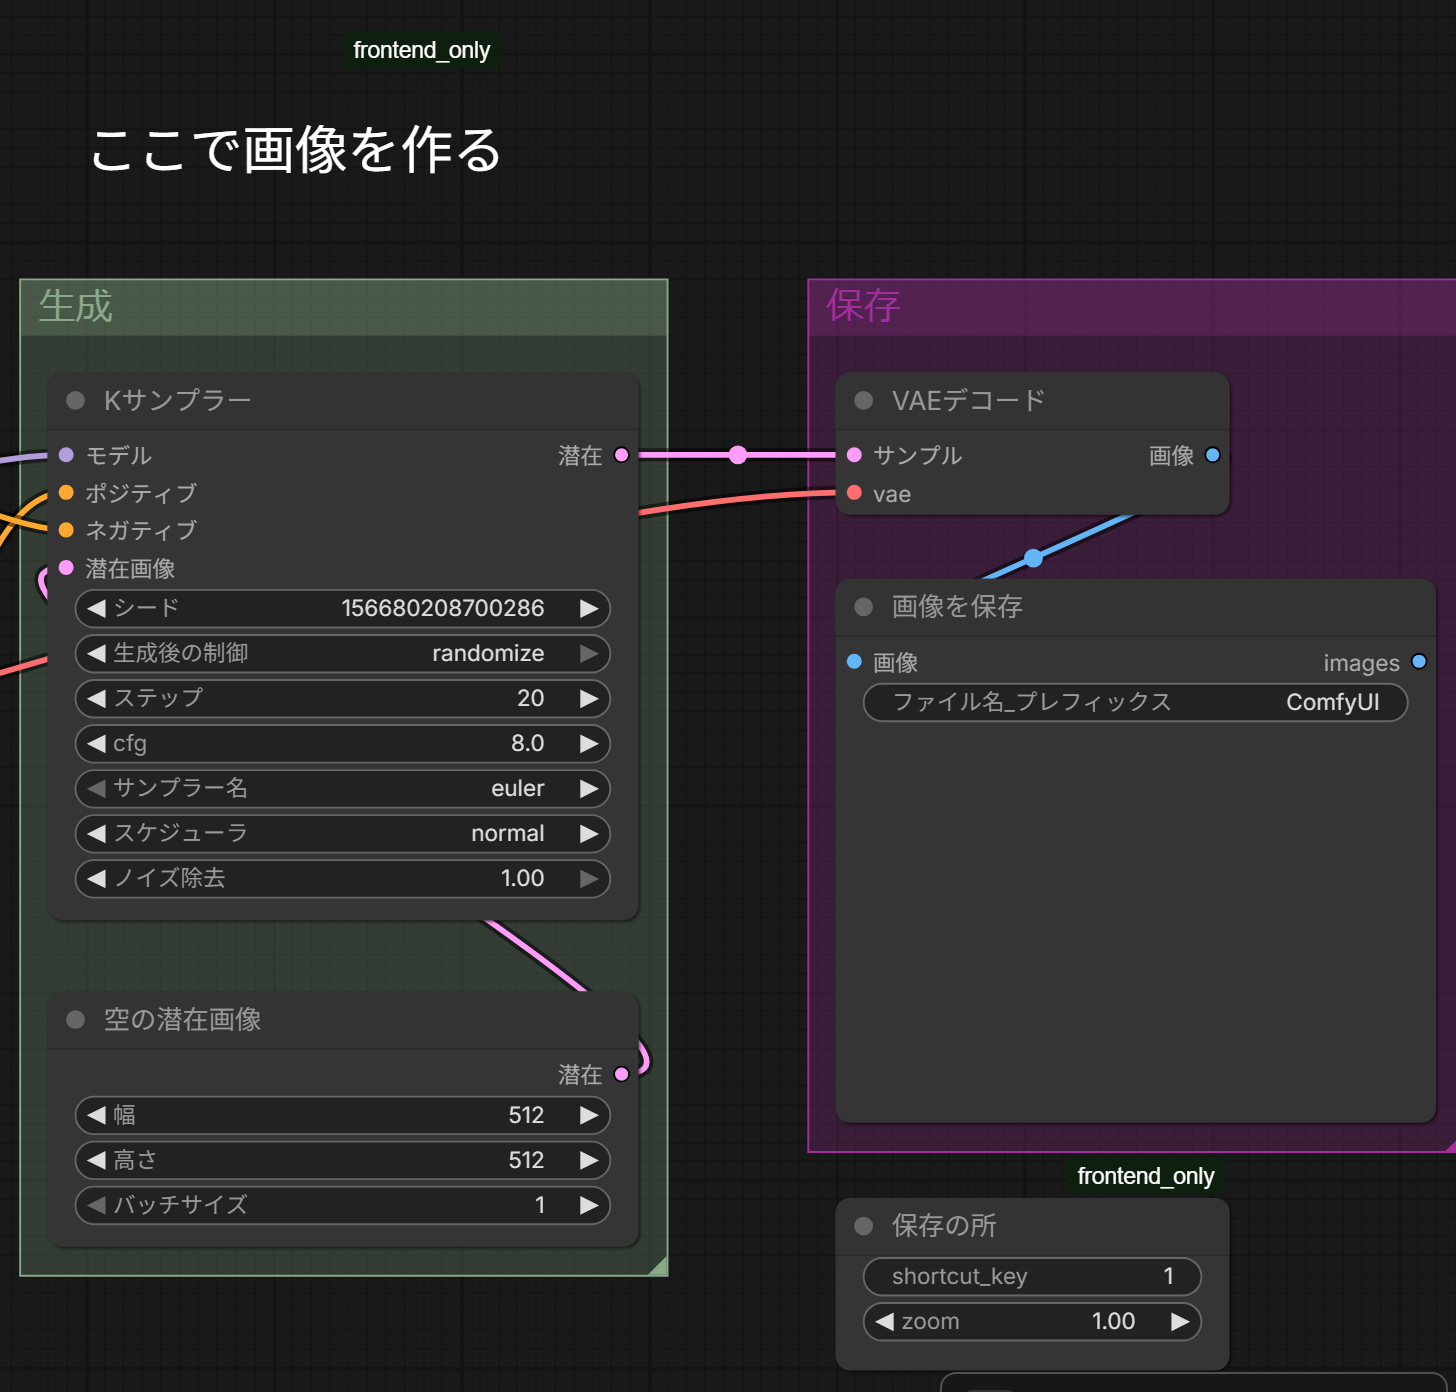Viewport: 1456px width, 1392px height.
Task: Collapse the 保存の所 node using its title dot
Action: pyautogui.click(x=864, y=1226)
